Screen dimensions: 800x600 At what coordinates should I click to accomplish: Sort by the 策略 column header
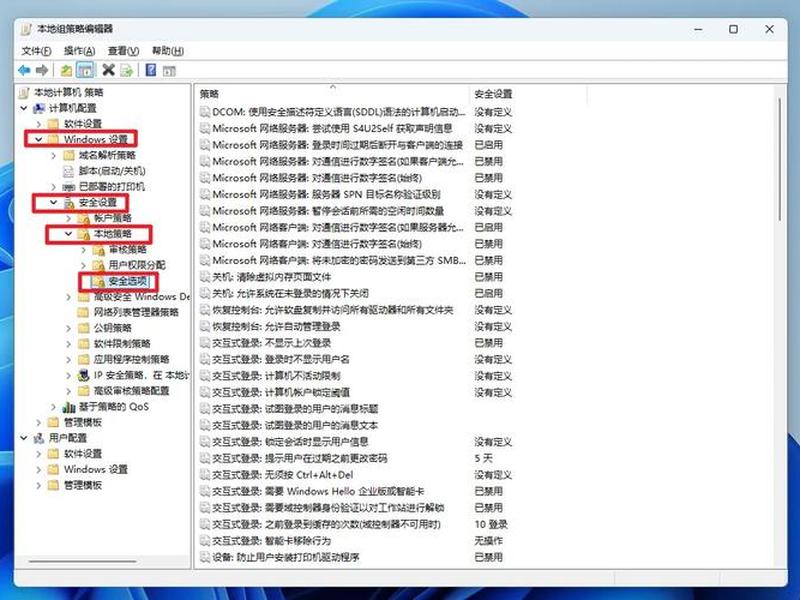tap(332, 94)
